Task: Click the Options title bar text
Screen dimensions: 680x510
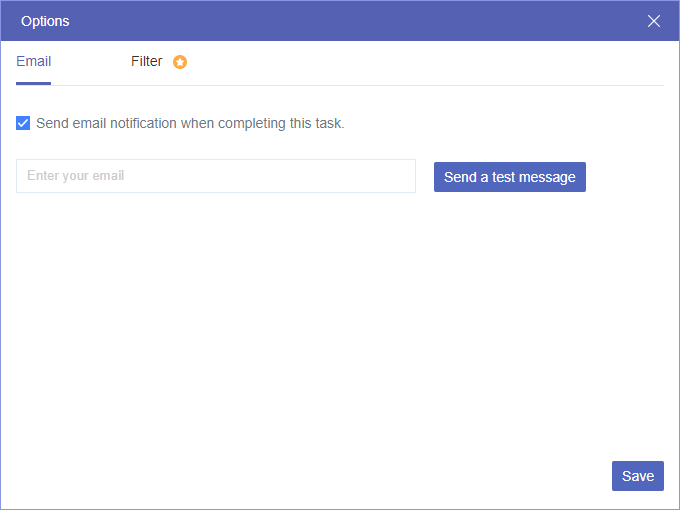Action: pos(45,21)
